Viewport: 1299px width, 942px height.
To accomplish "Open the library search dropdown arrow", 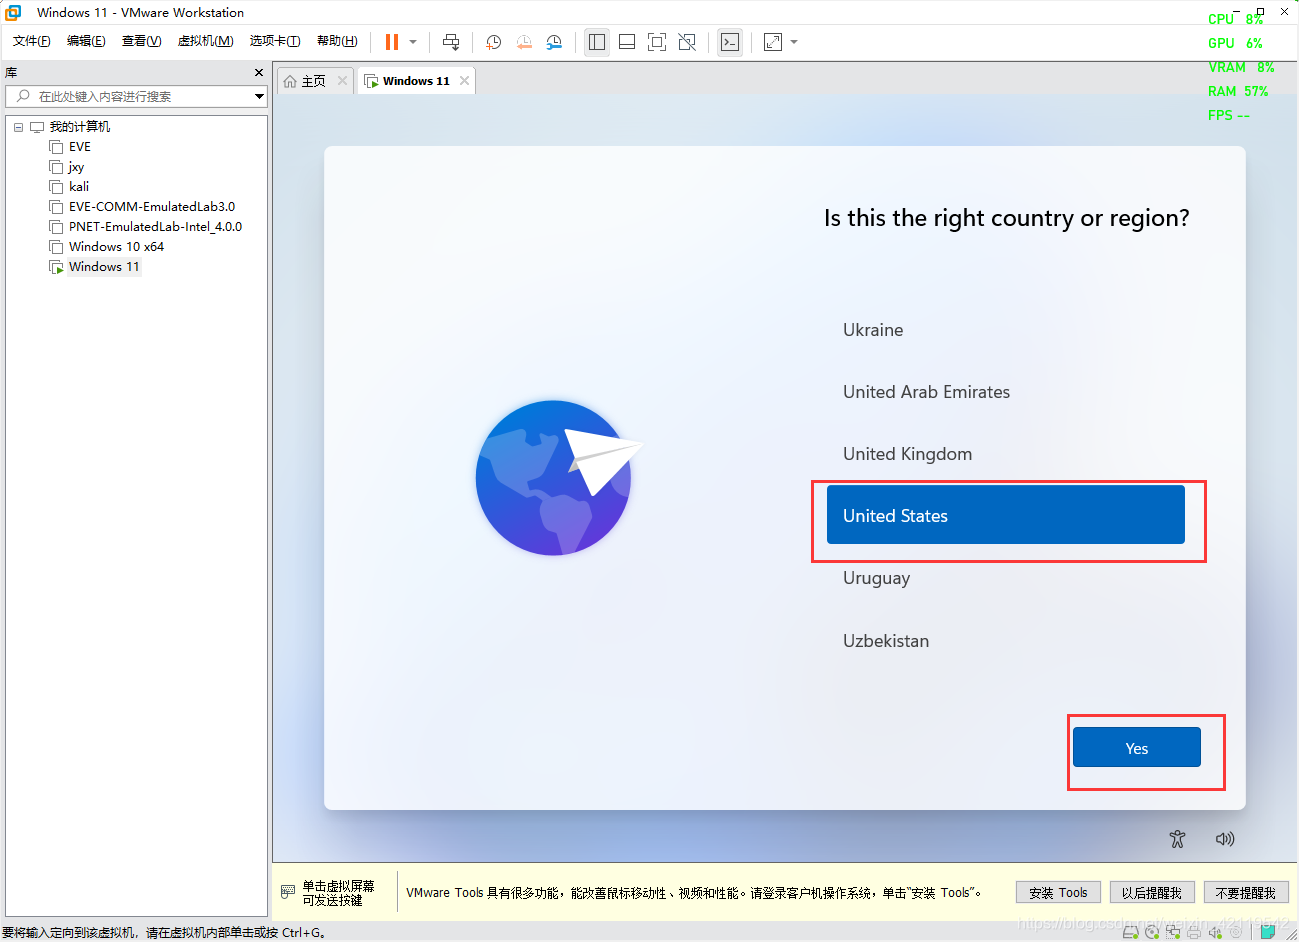I will pos(259,97).
